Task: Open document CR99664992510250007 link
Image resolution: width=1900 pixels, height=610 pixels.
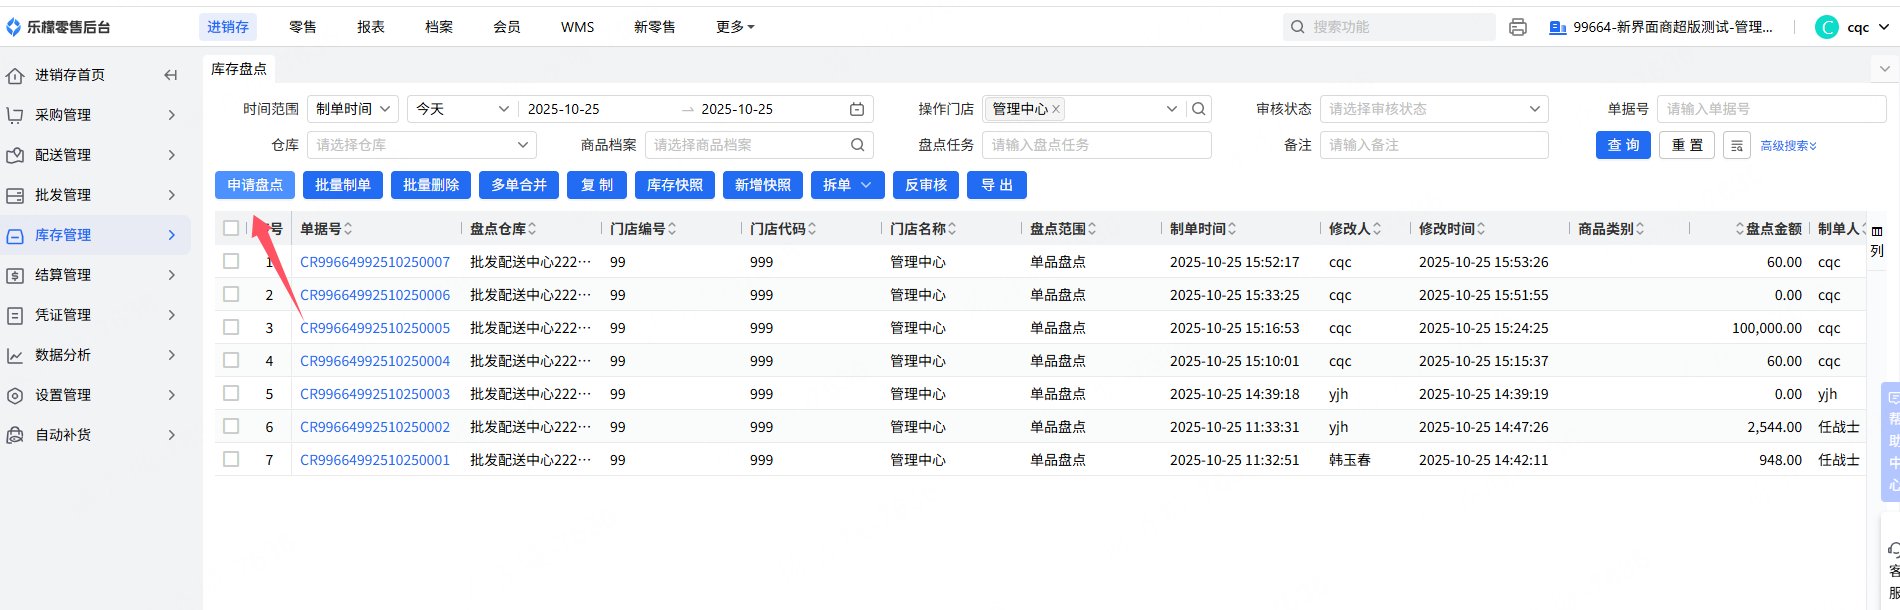Action: [x=375, y=262]
